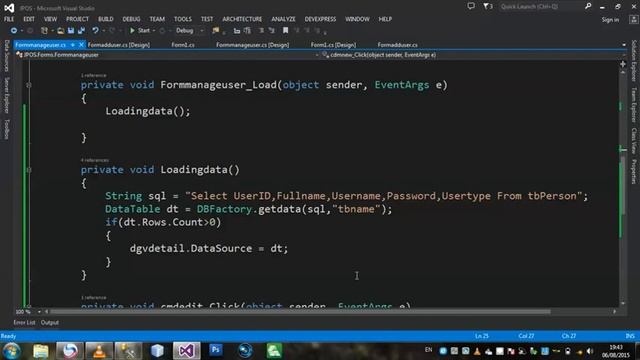Click the Quick Launch search magnifier icon
The image size is (640, 360).
point(588,6)
